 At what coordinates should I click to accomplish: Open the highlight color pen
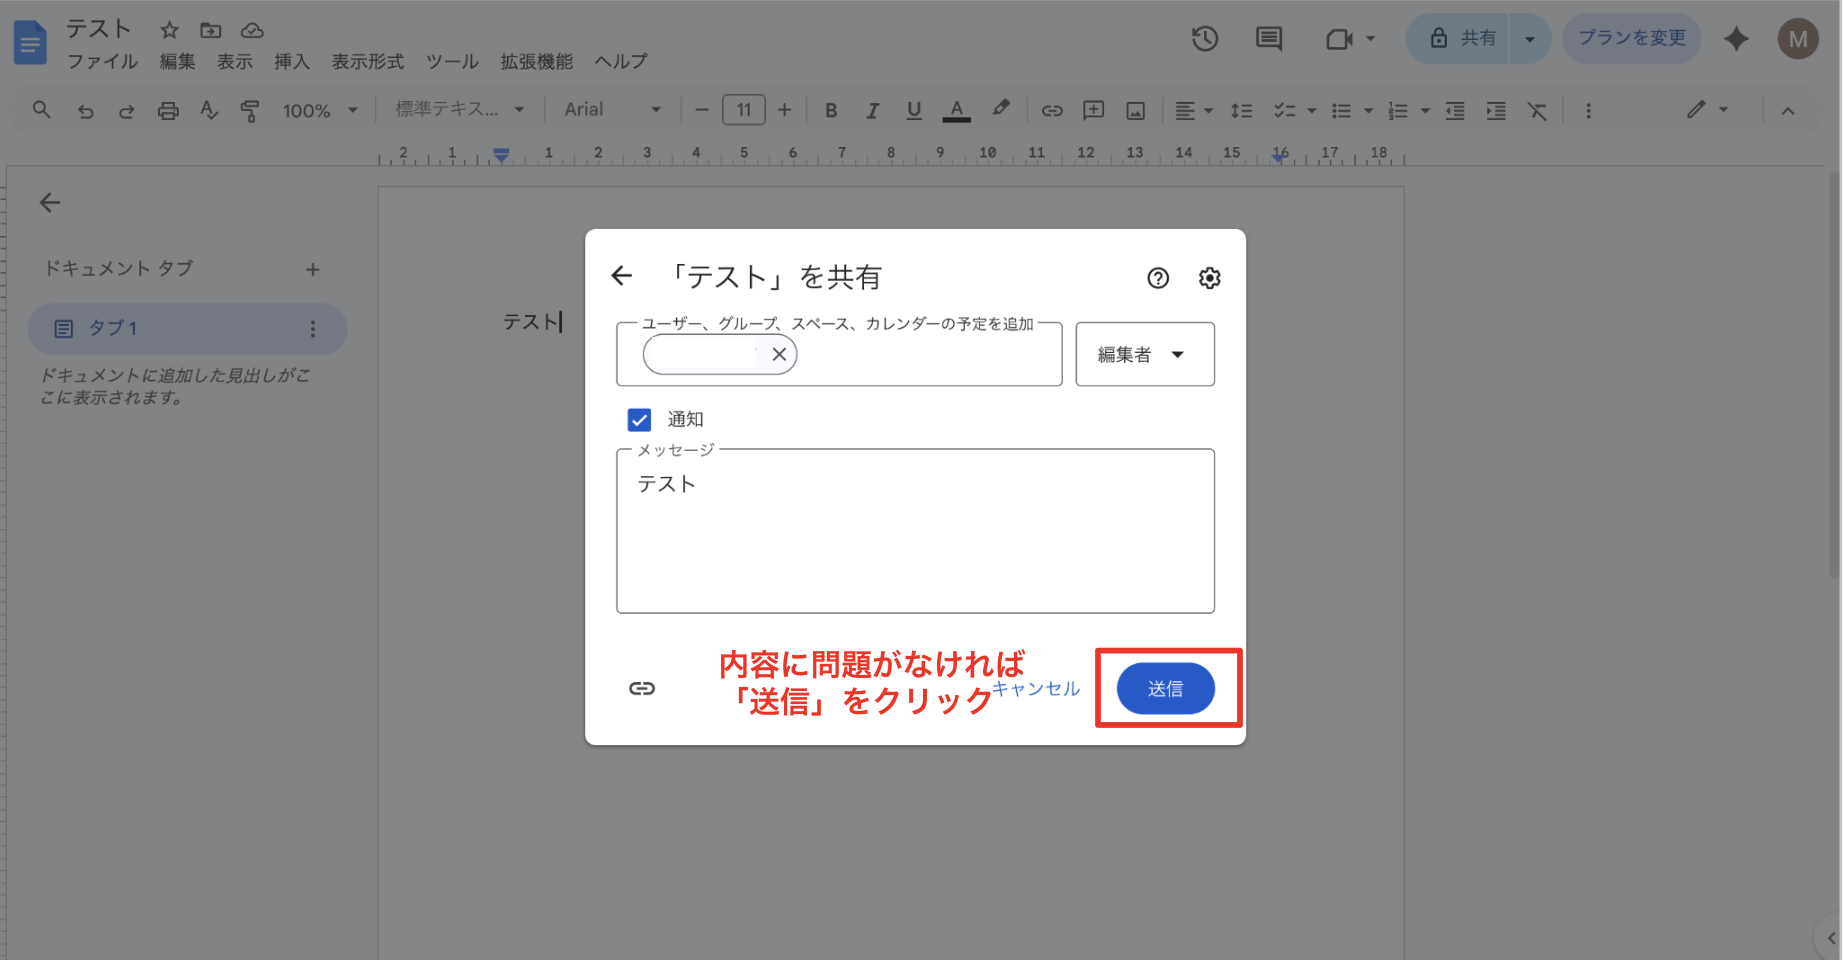point(1000,109)
